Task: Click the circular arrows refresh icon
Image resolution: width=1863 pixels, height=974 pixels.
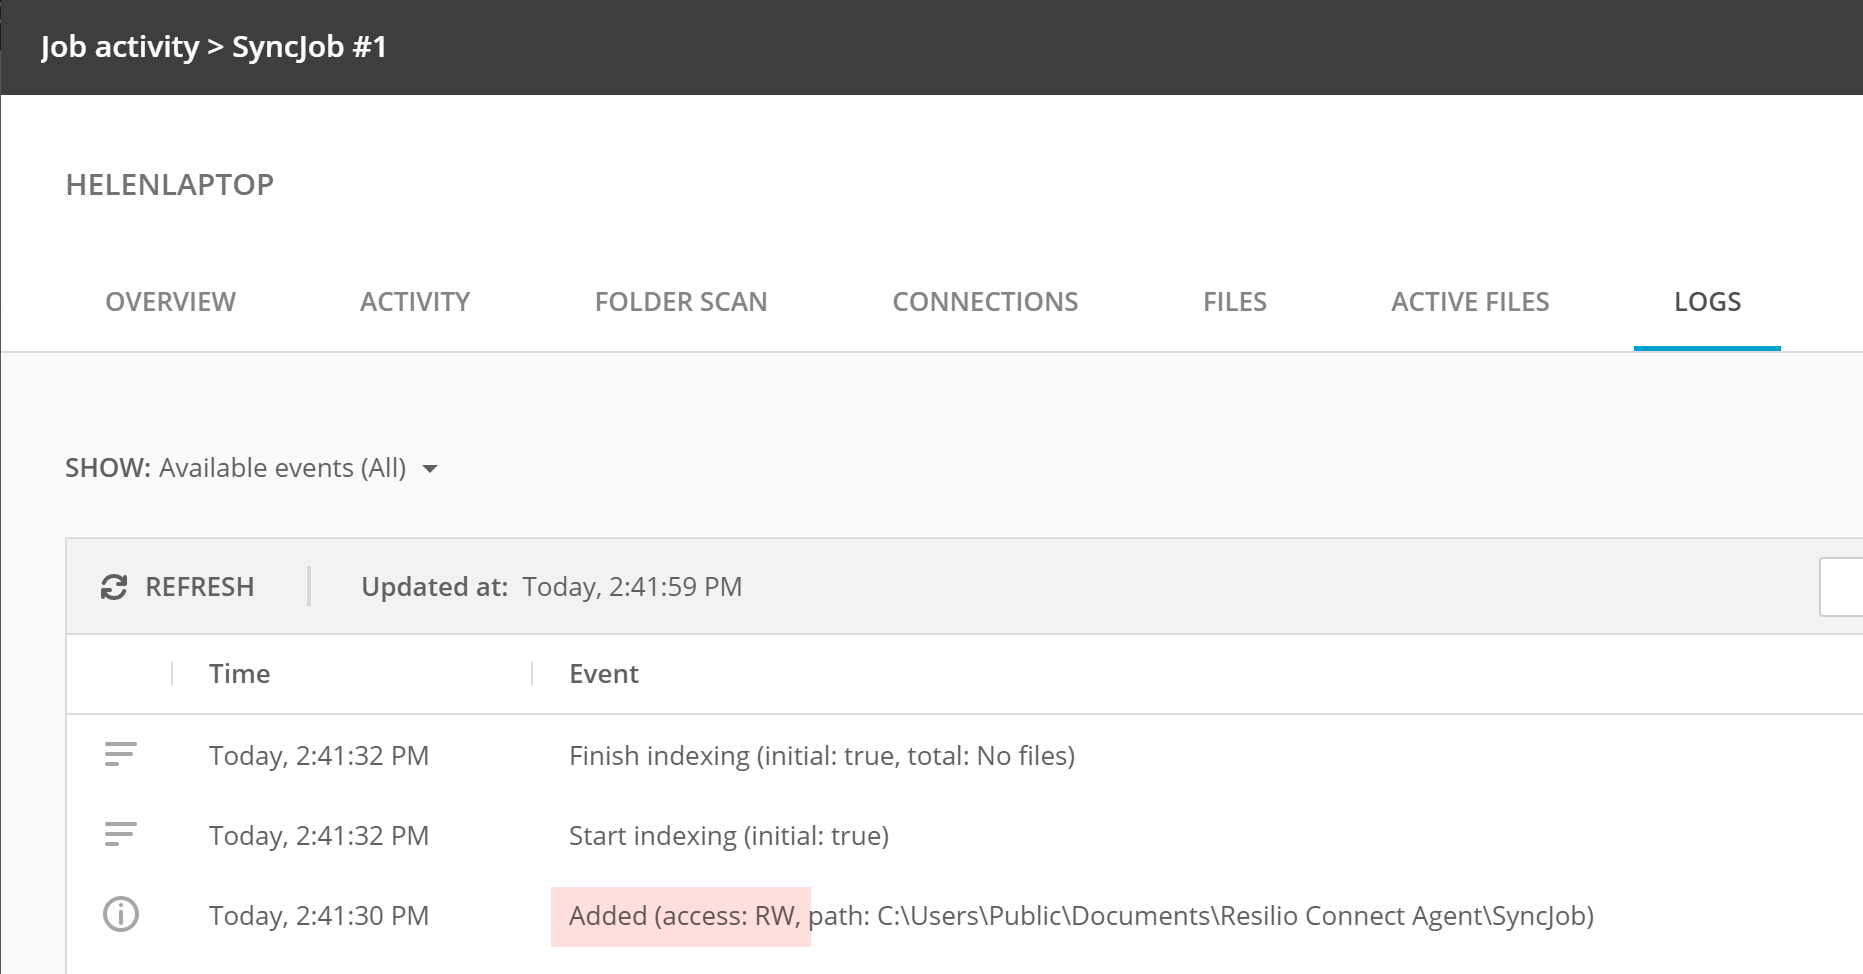Action: click(114, 587)
